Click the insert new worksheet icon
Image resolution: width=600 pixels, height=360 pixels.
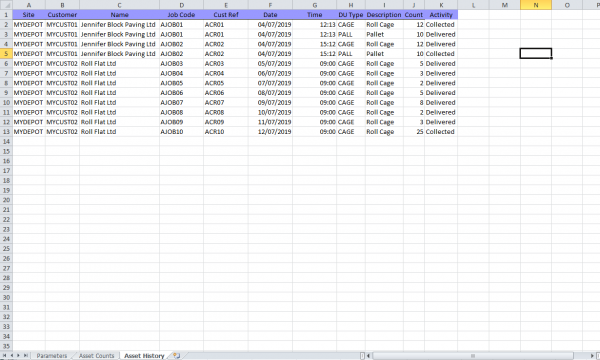(176, 356)
